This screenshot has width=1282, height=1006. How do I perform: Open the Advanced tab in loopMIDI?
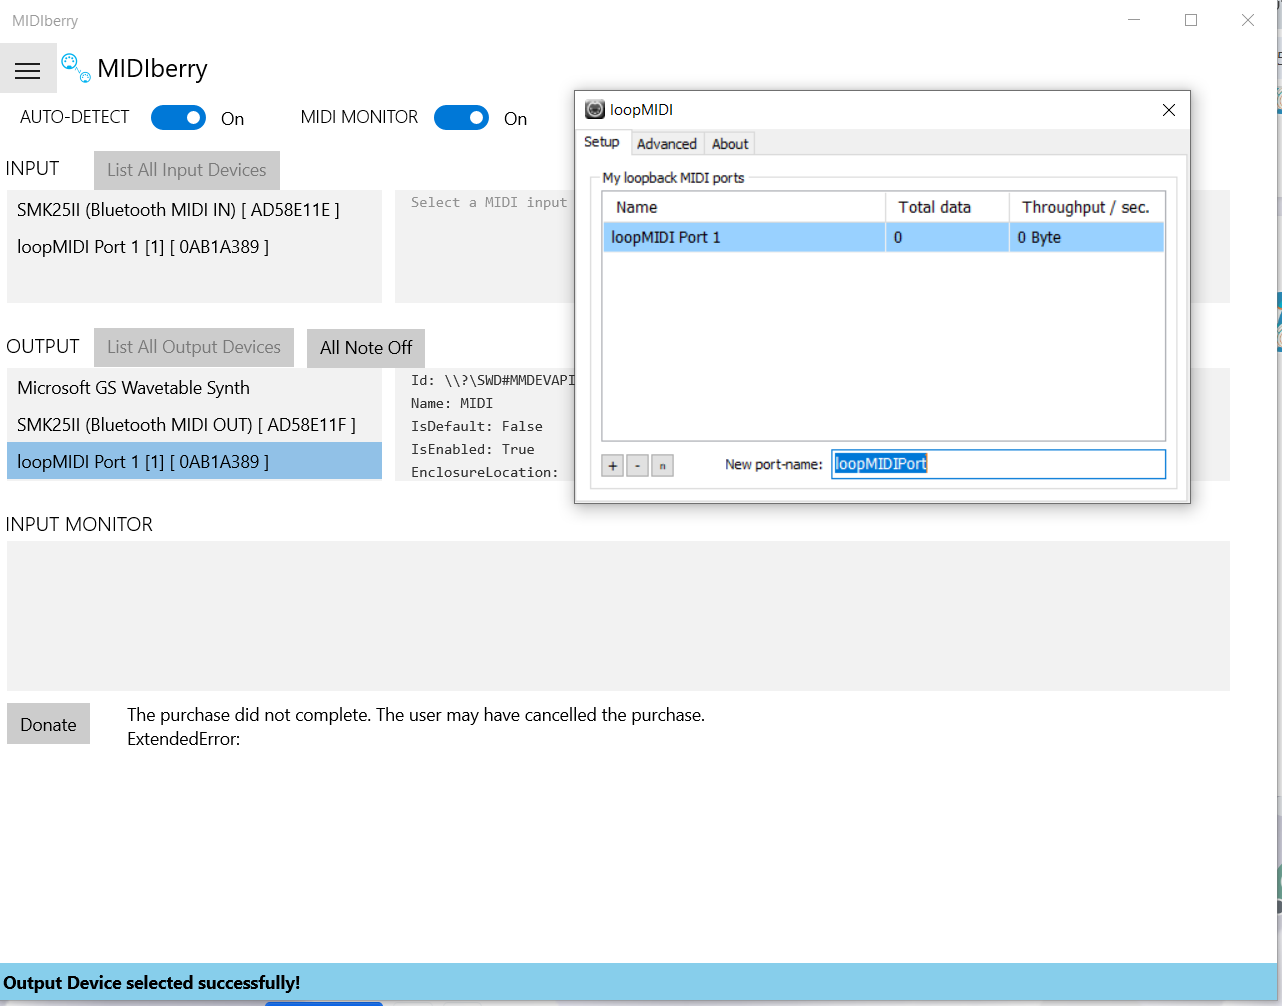point(667,144)
